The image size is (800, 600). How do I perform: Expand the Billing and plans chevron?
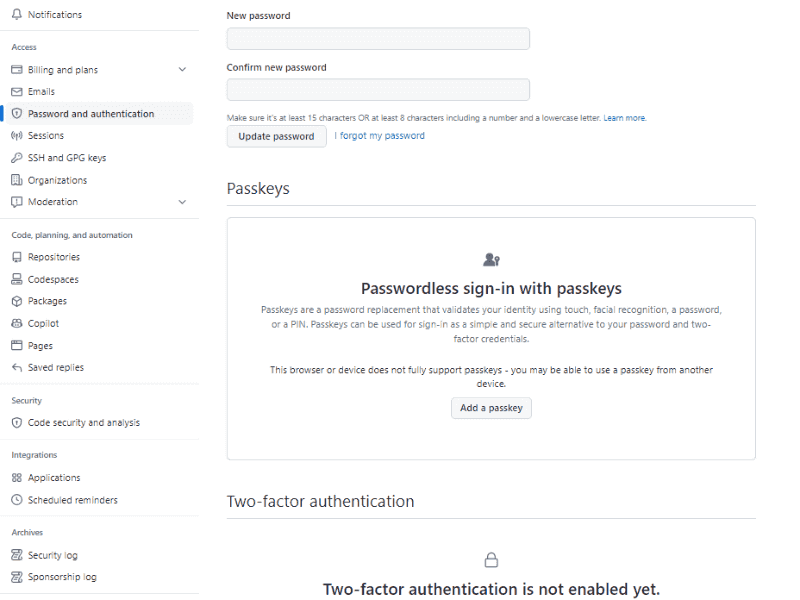182,70
